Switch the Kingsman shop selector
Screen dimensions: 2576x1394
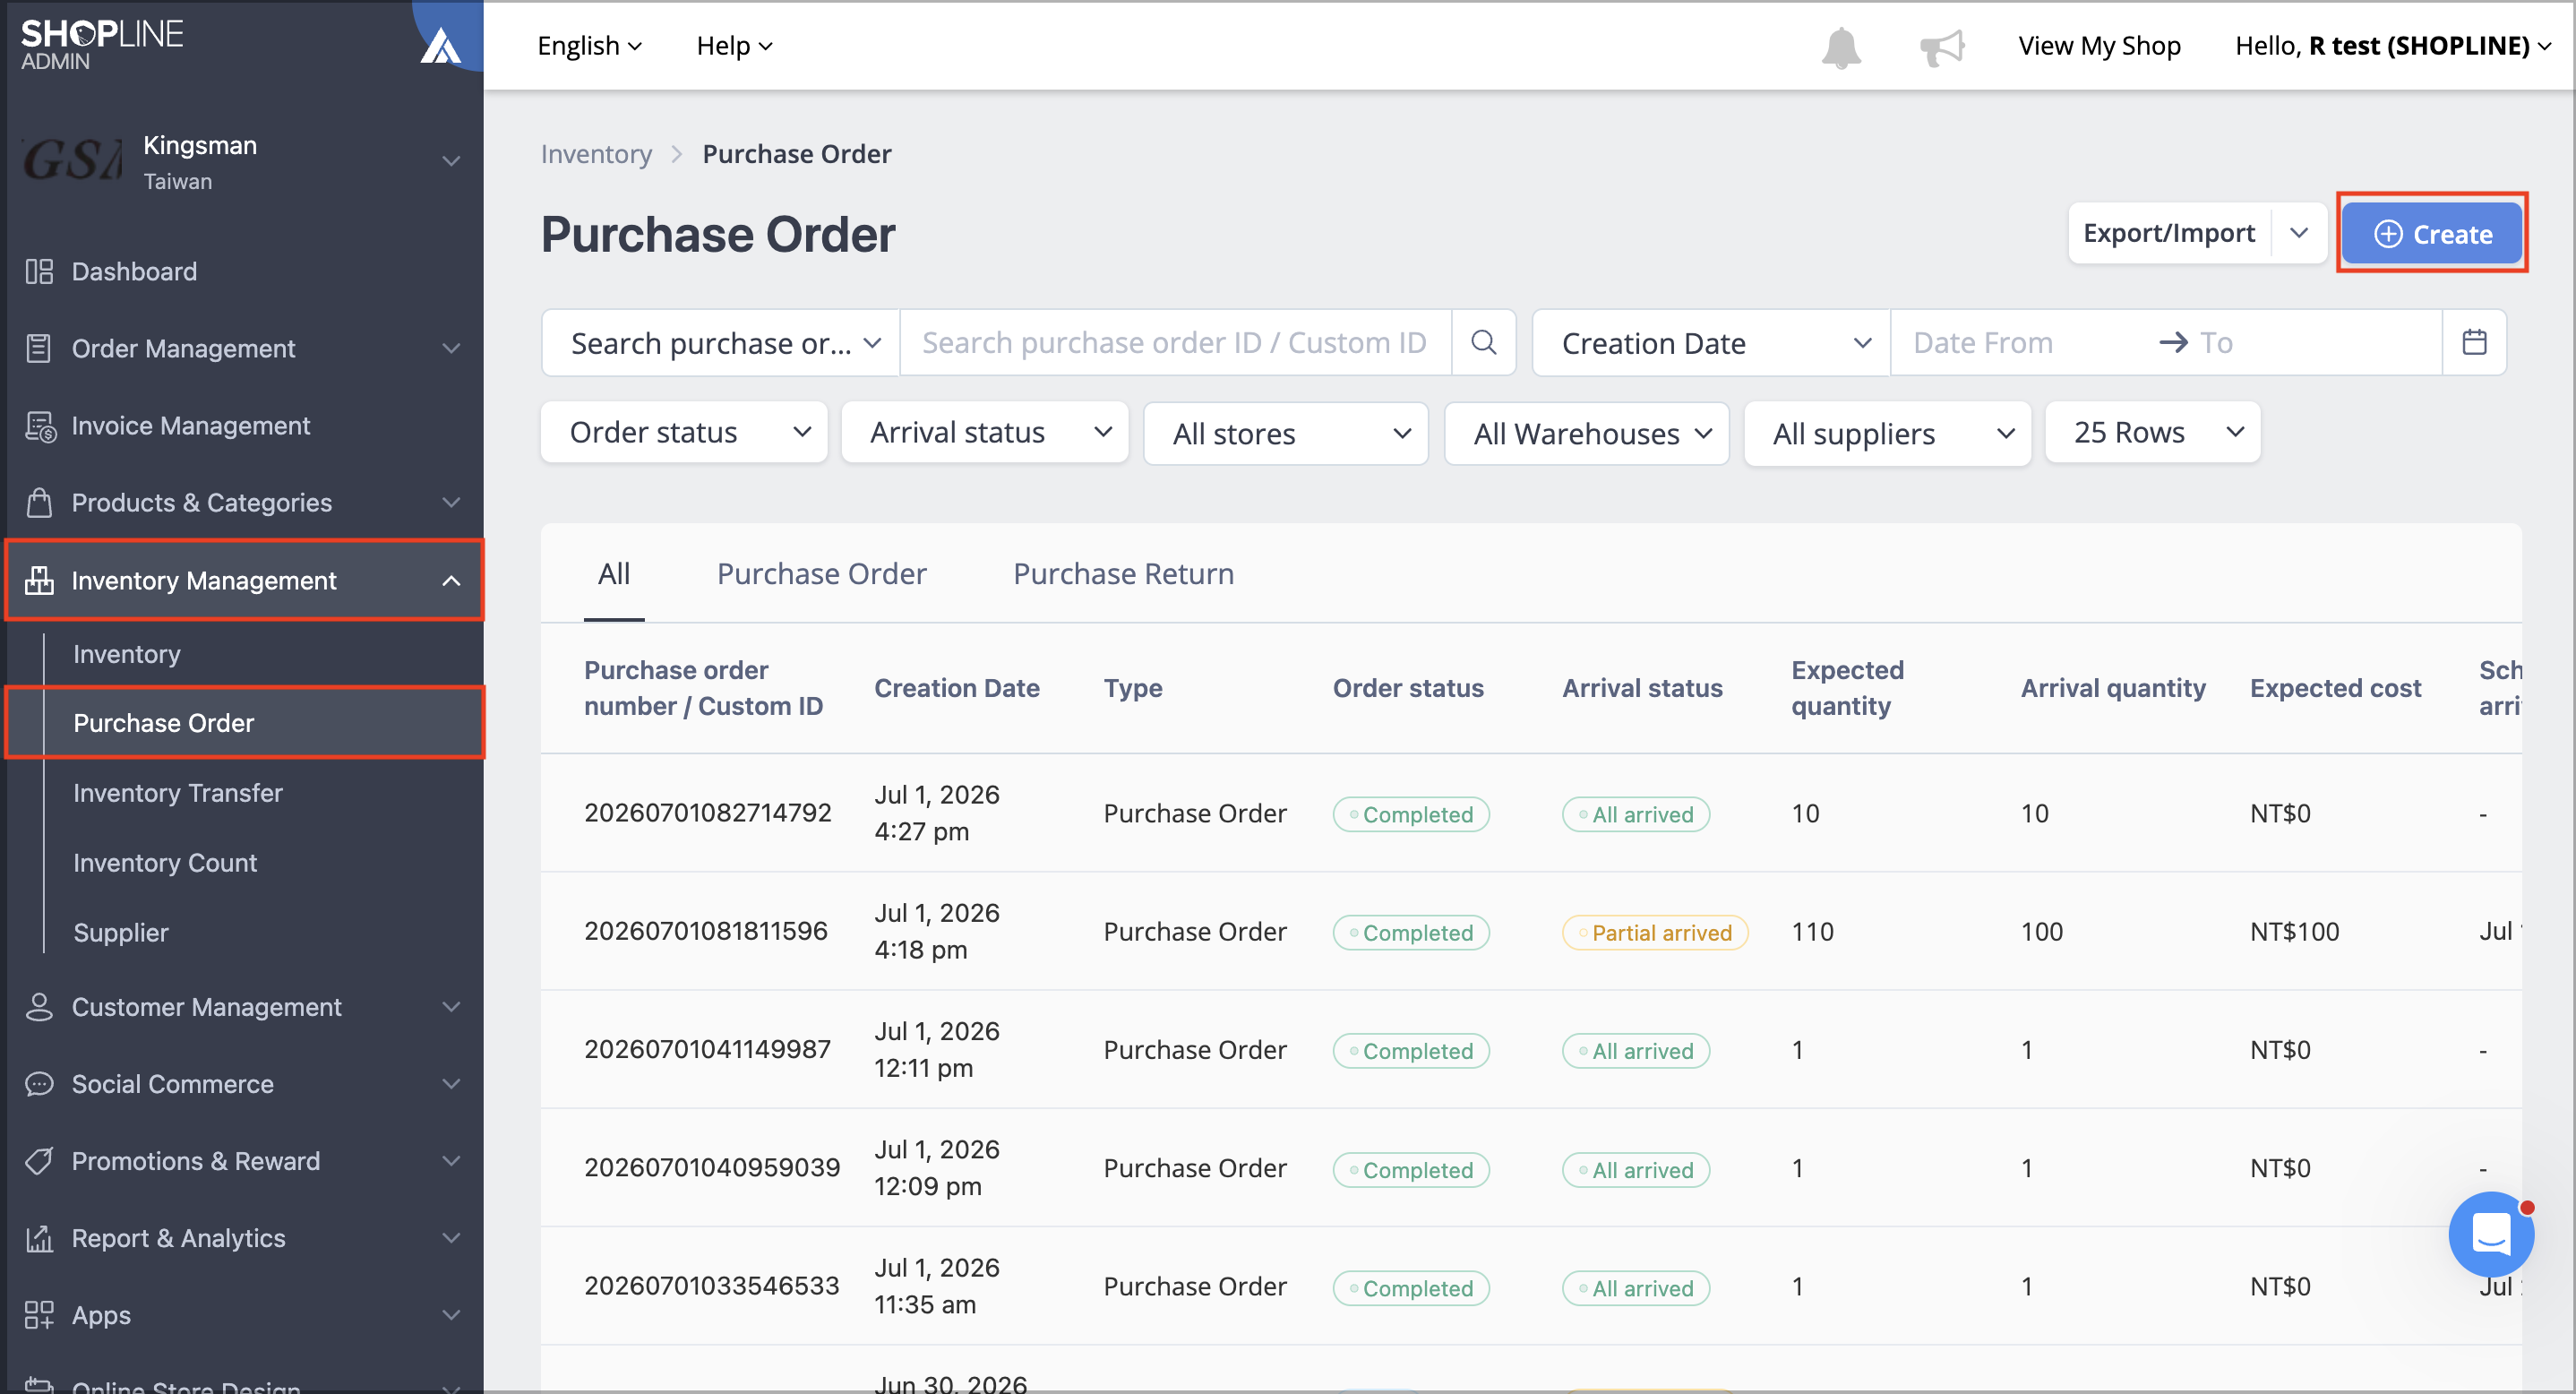[451, 161]
